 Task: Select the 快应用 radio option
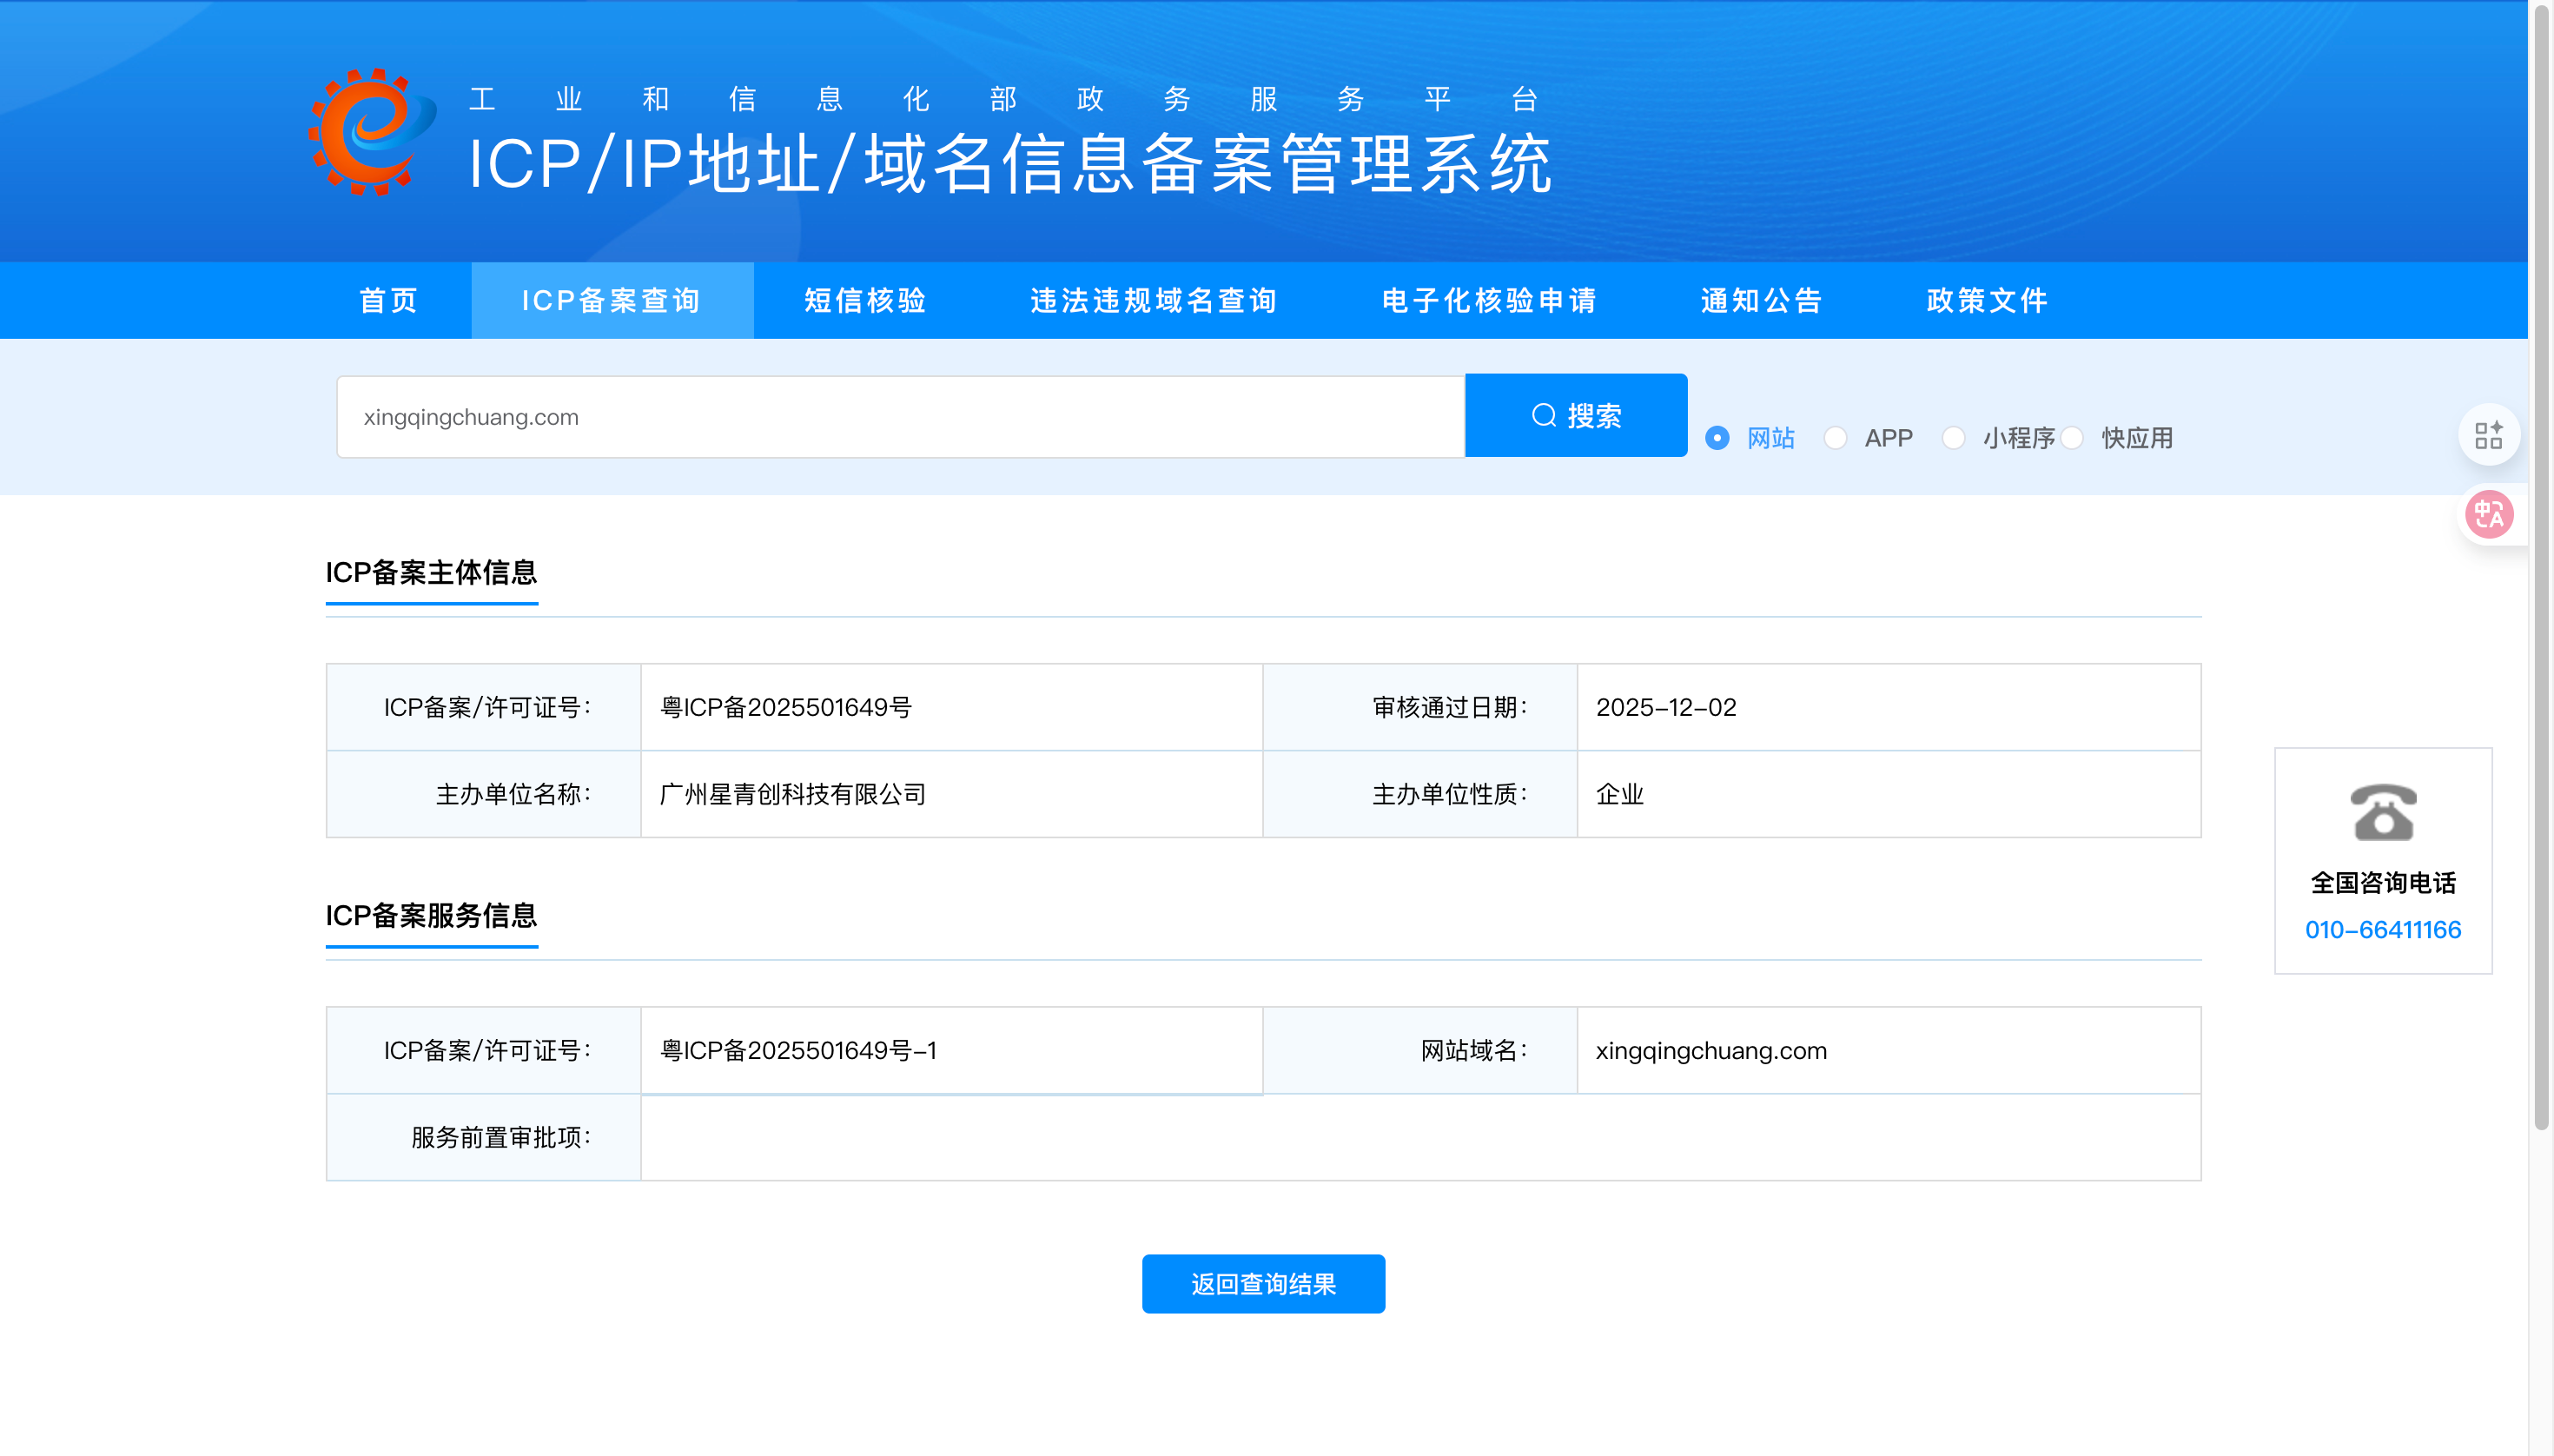(x=2072, y=438)
